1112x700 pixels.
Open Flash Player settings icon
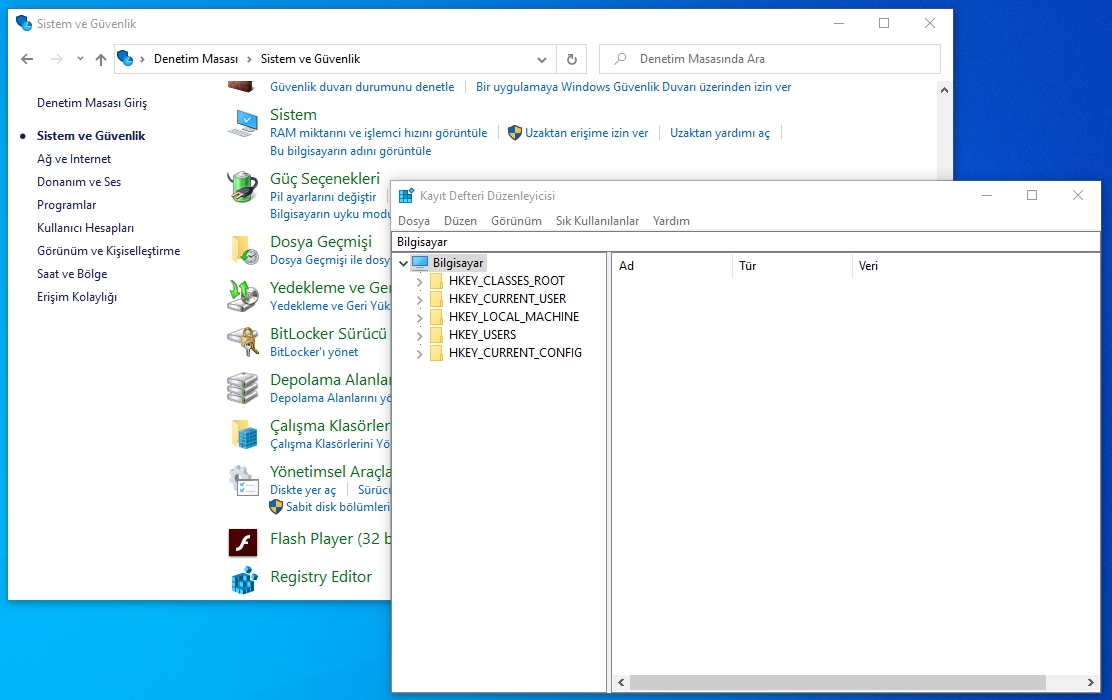(x=243, y=541)
